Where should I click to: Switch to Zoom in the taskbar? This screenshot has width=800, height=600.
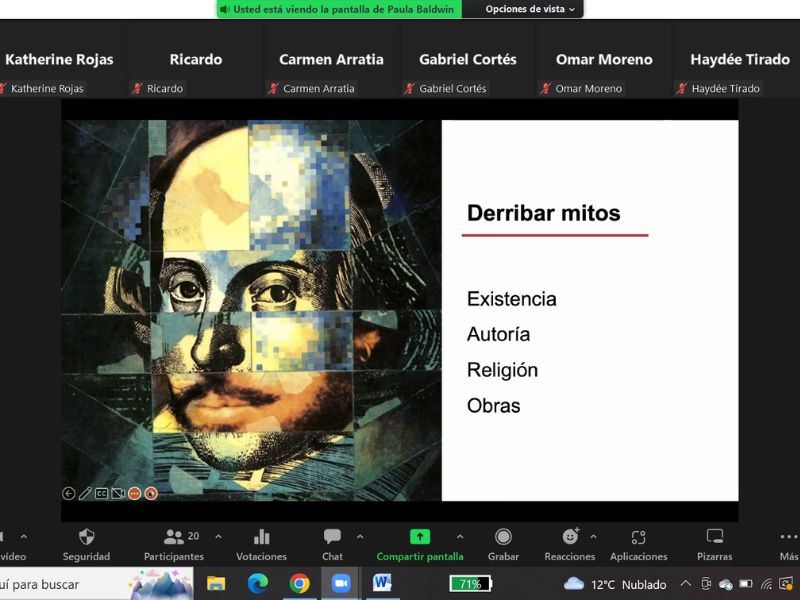tap(341, 584)
